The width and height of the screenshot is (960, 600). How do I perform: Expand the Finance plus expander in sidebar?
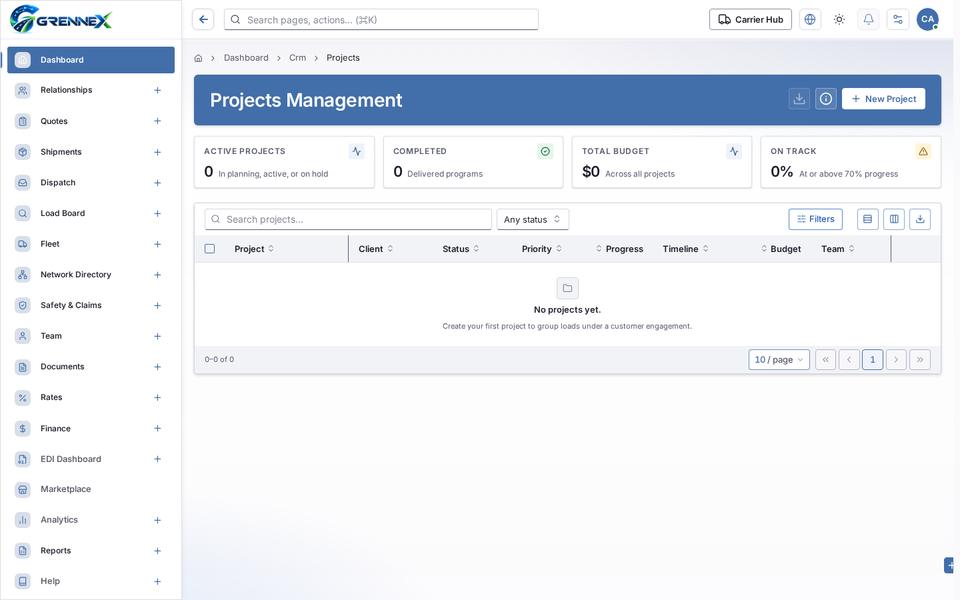(157, 429)
